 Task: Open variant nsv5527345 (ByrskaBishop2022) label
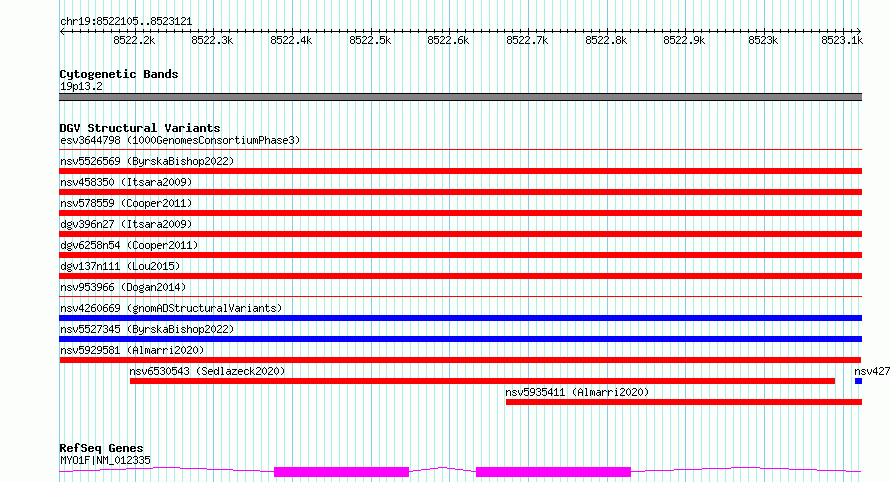[147, 329]
